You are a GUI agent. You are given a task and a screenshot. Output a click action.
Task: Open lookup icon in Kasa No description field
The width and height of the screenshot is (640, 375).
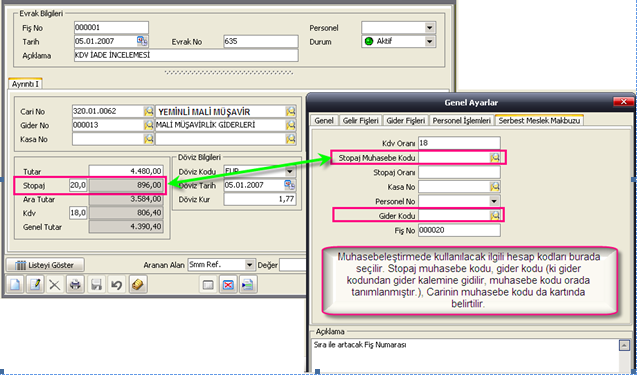pyautogui.click(x=290, y=139)
